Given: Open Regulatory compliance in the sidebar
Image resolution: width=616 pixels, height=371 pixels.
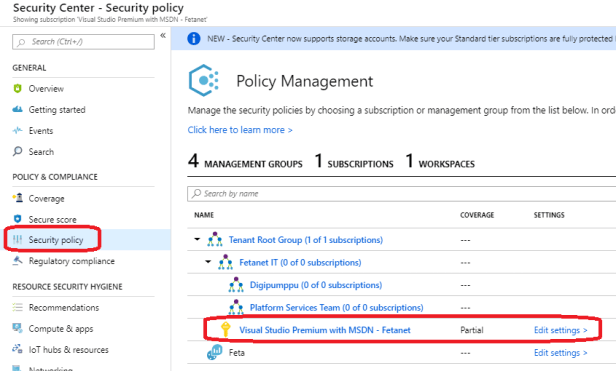Looking at the screenshot, I should [x=72, y=261].
